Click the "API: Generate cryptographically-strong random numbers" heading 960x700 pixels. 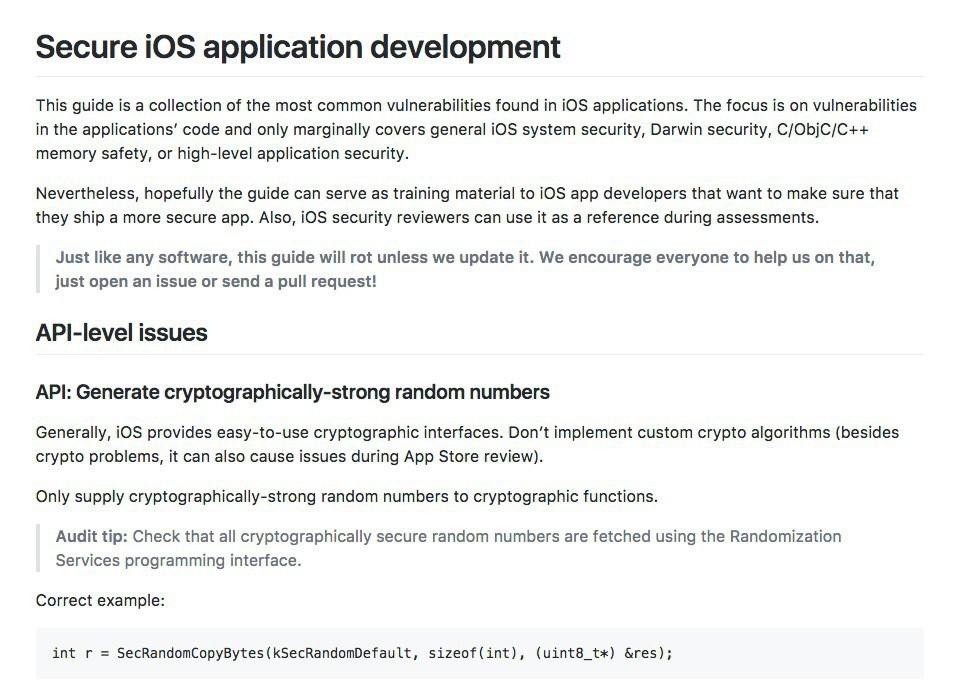click(x=292, y=391)
